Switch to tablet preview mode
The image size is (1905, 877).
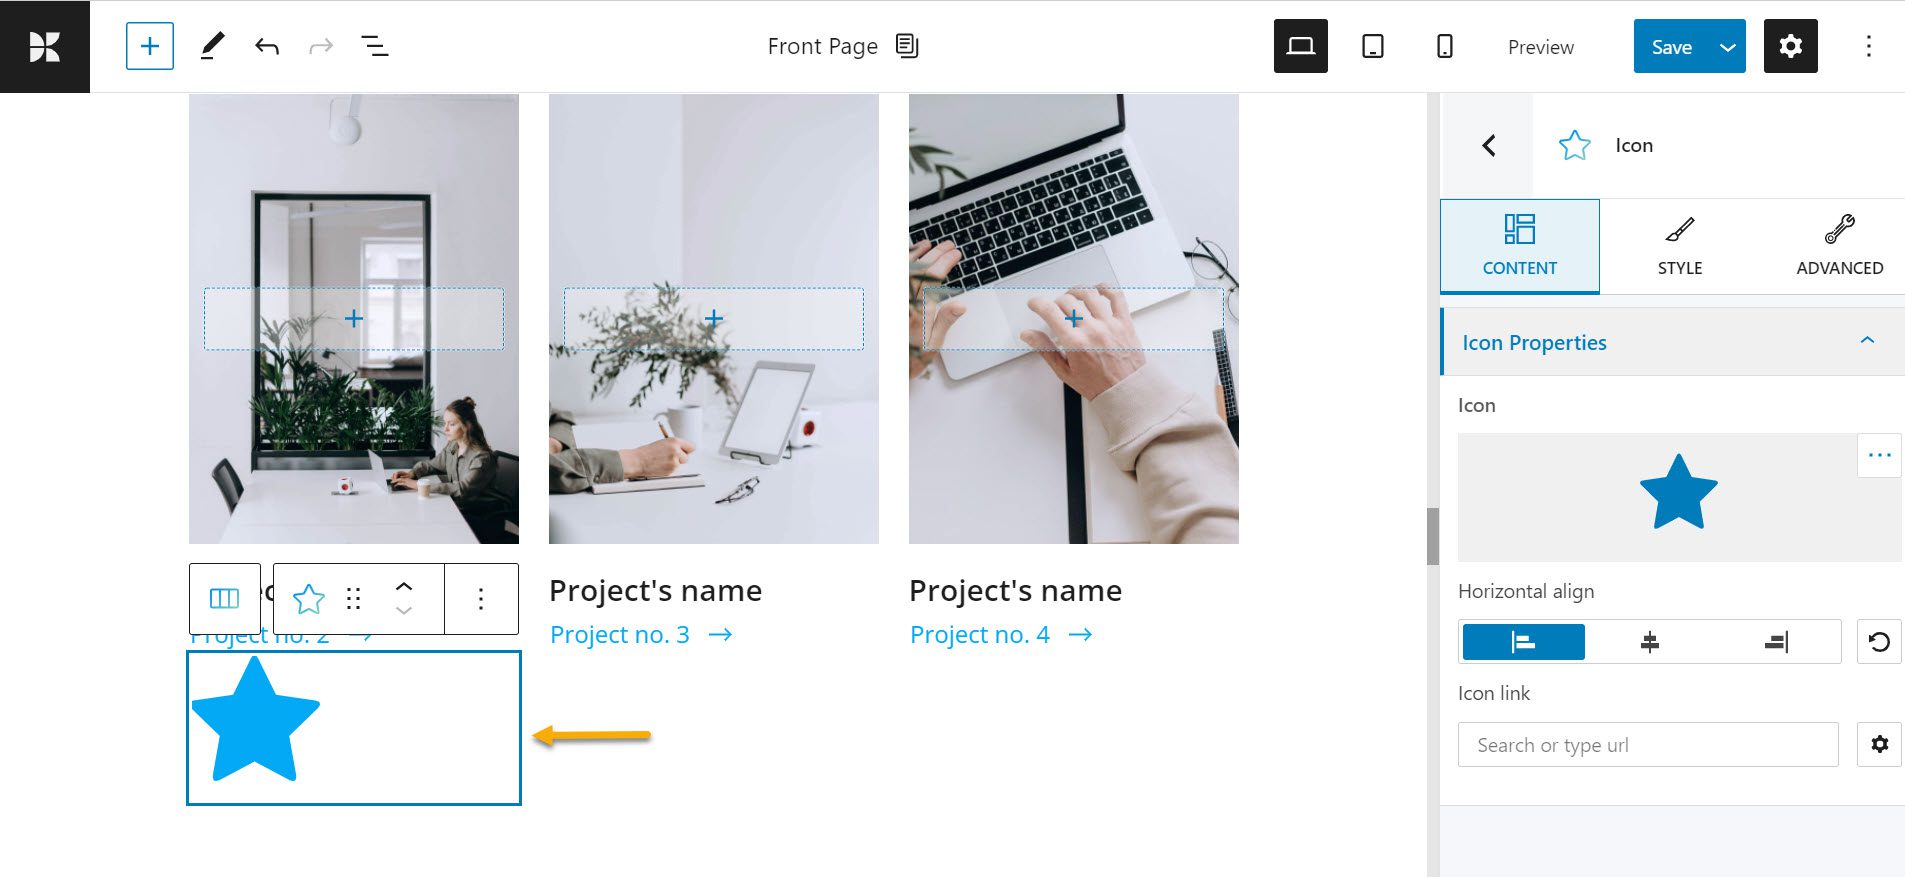point(1373,46)
